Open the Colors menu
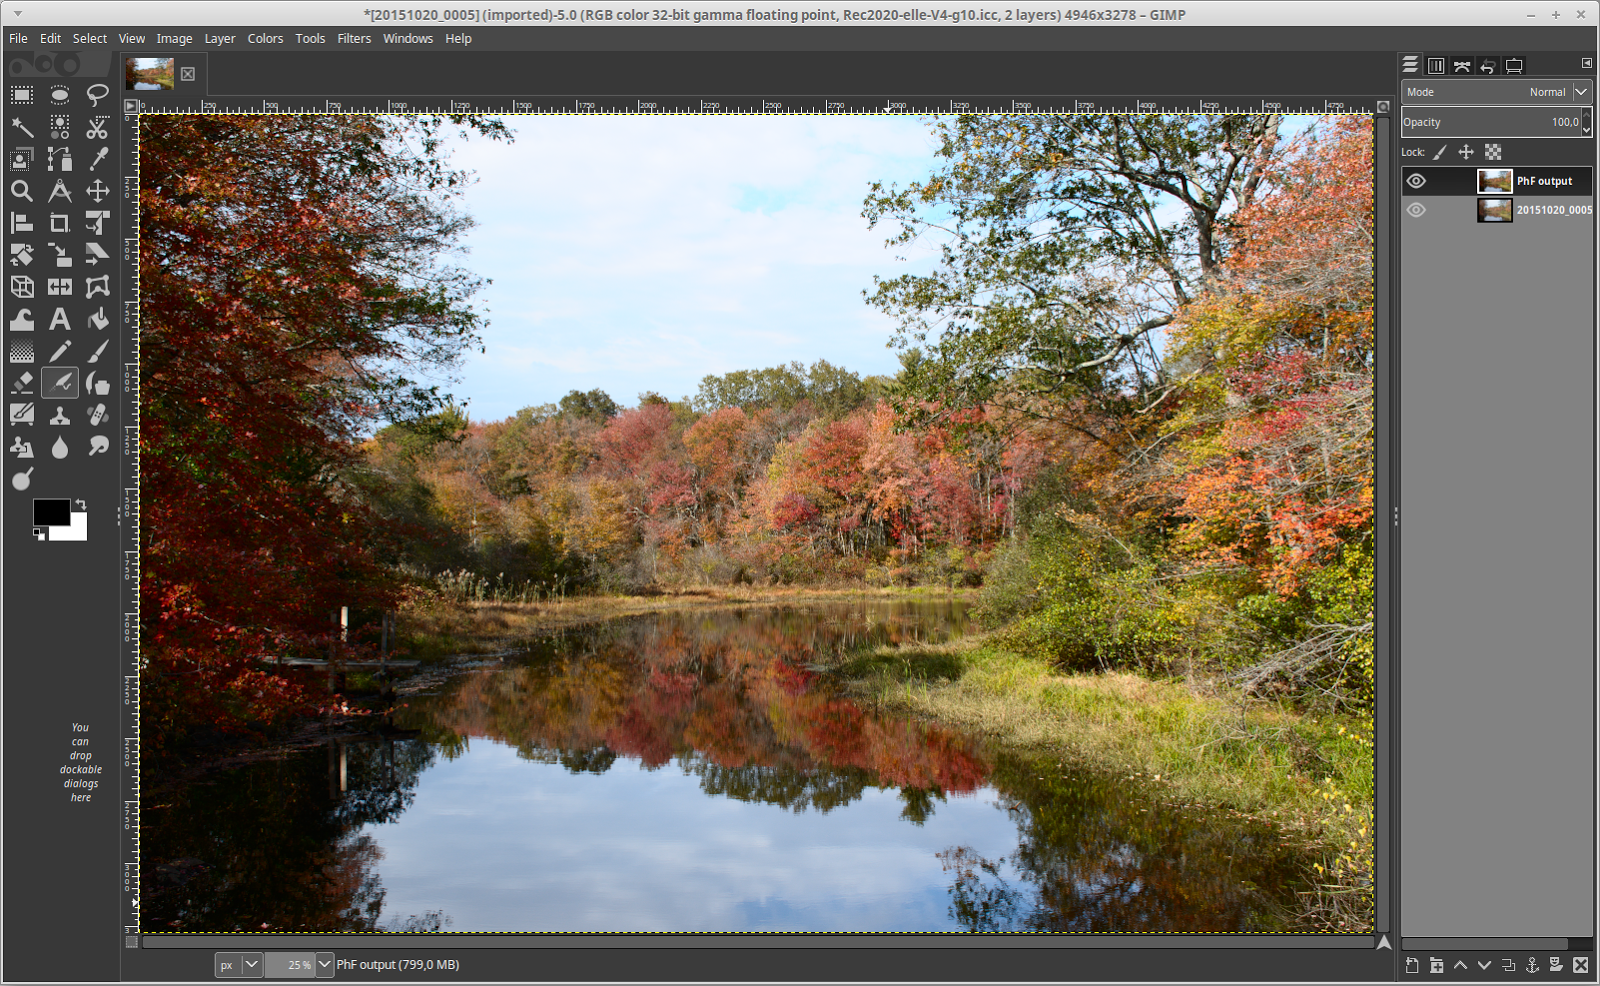The image size is (1600, 986). (x=265, y=38)
